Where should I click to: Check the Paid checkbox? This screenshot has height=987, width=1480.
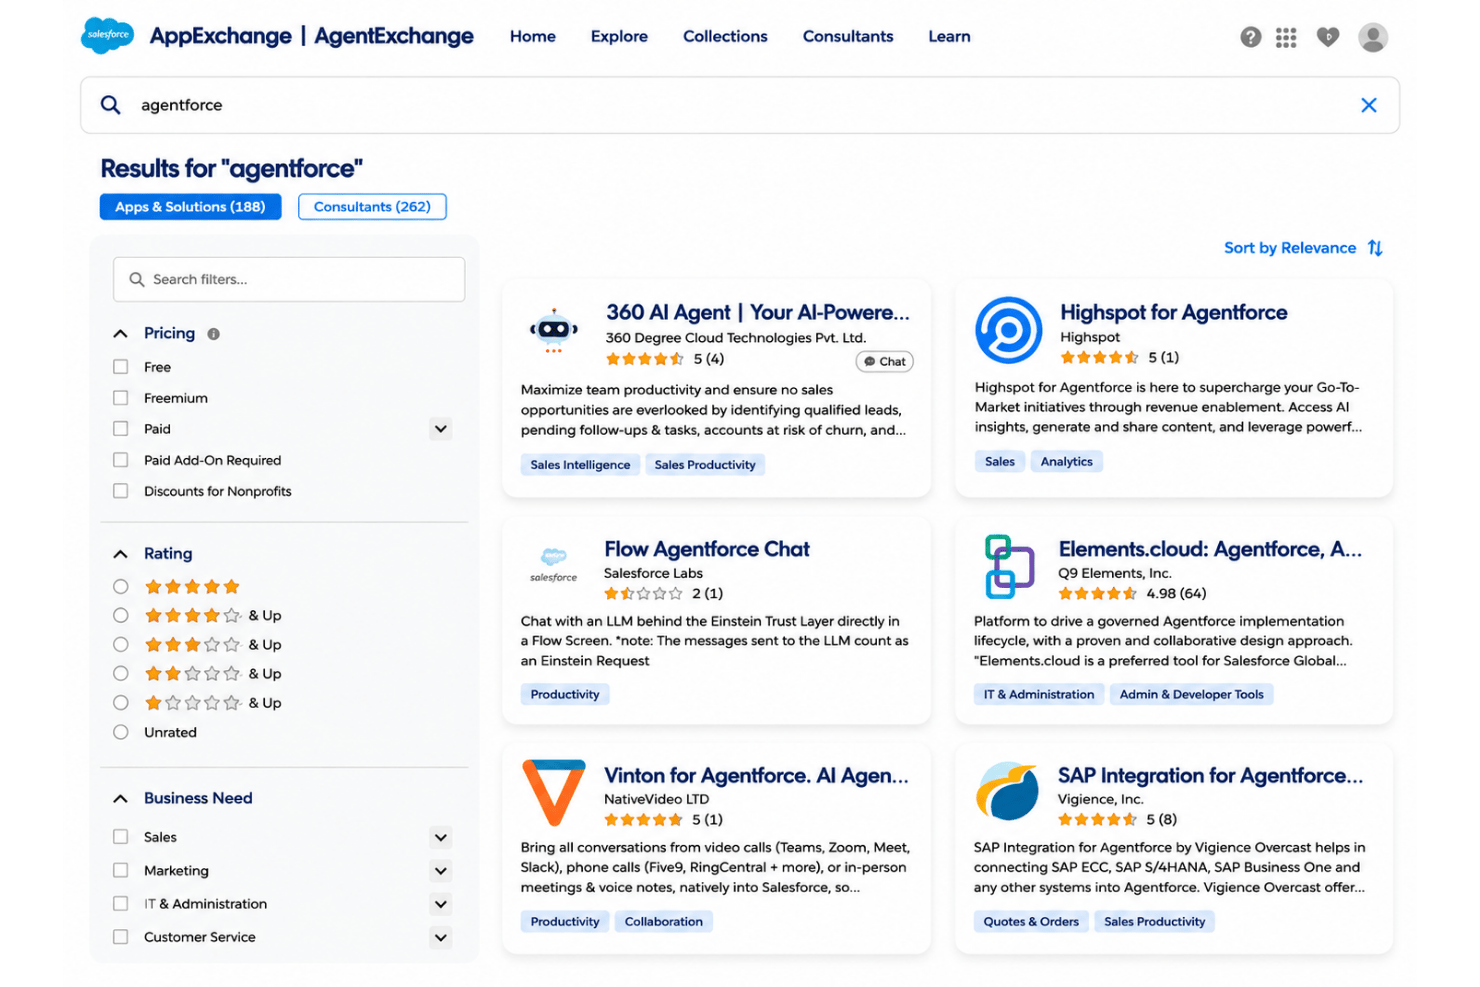pos(121,429)
